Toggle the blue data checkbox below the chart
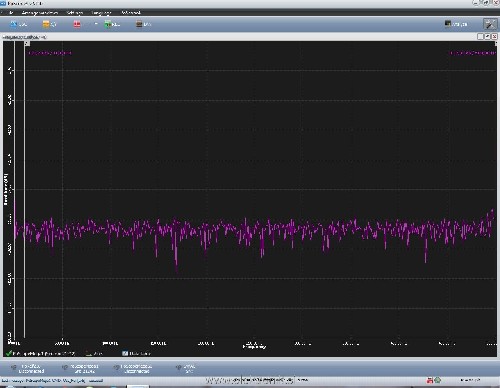Viewport: 500px width, 388px height. pyautogui.click(x=125, y=353)
